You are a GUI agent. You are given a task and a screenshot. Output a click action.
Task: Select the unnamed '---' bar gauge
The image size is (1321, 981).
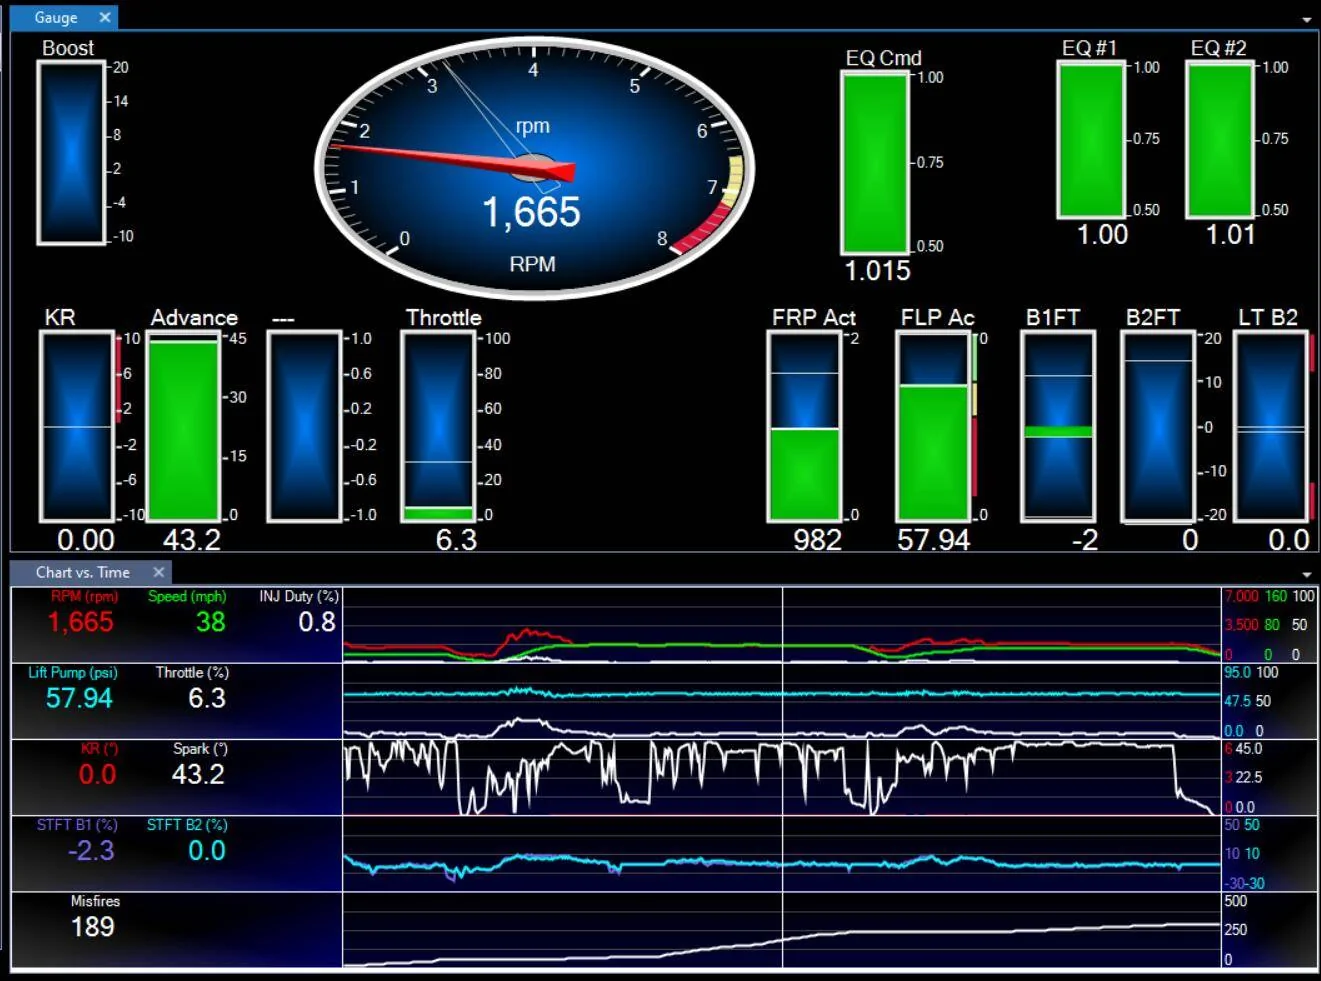(305, 427)
